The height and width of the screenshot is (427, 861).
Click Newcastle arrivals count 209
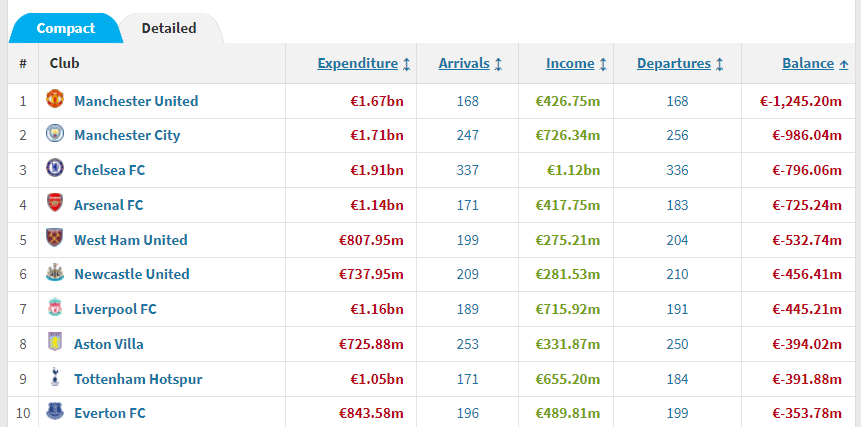(x=467, y=274)
